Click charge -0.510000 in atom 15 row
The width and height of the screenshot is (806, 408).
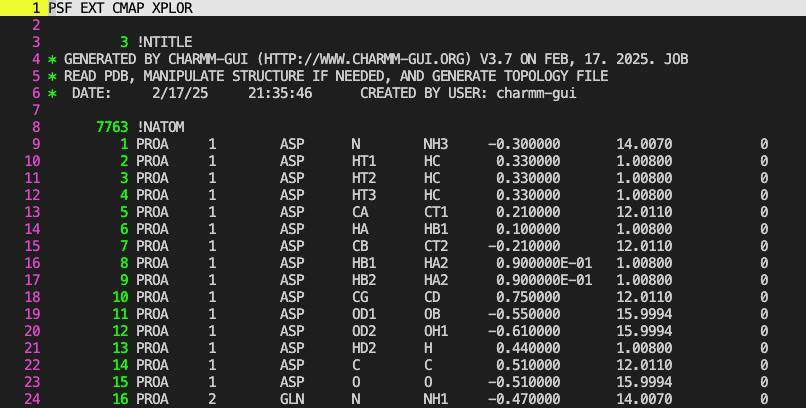524,381
